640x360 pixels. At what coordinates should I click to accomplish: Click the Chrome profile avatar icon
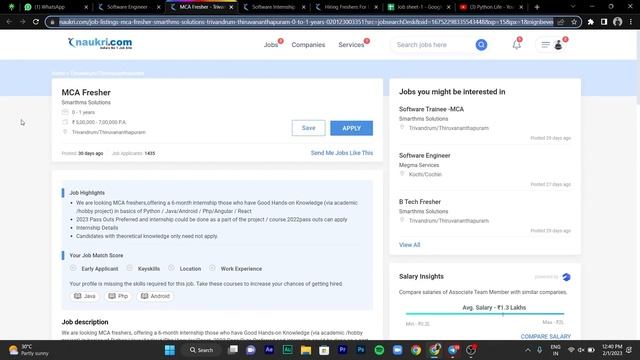click(x=618, y=22)
